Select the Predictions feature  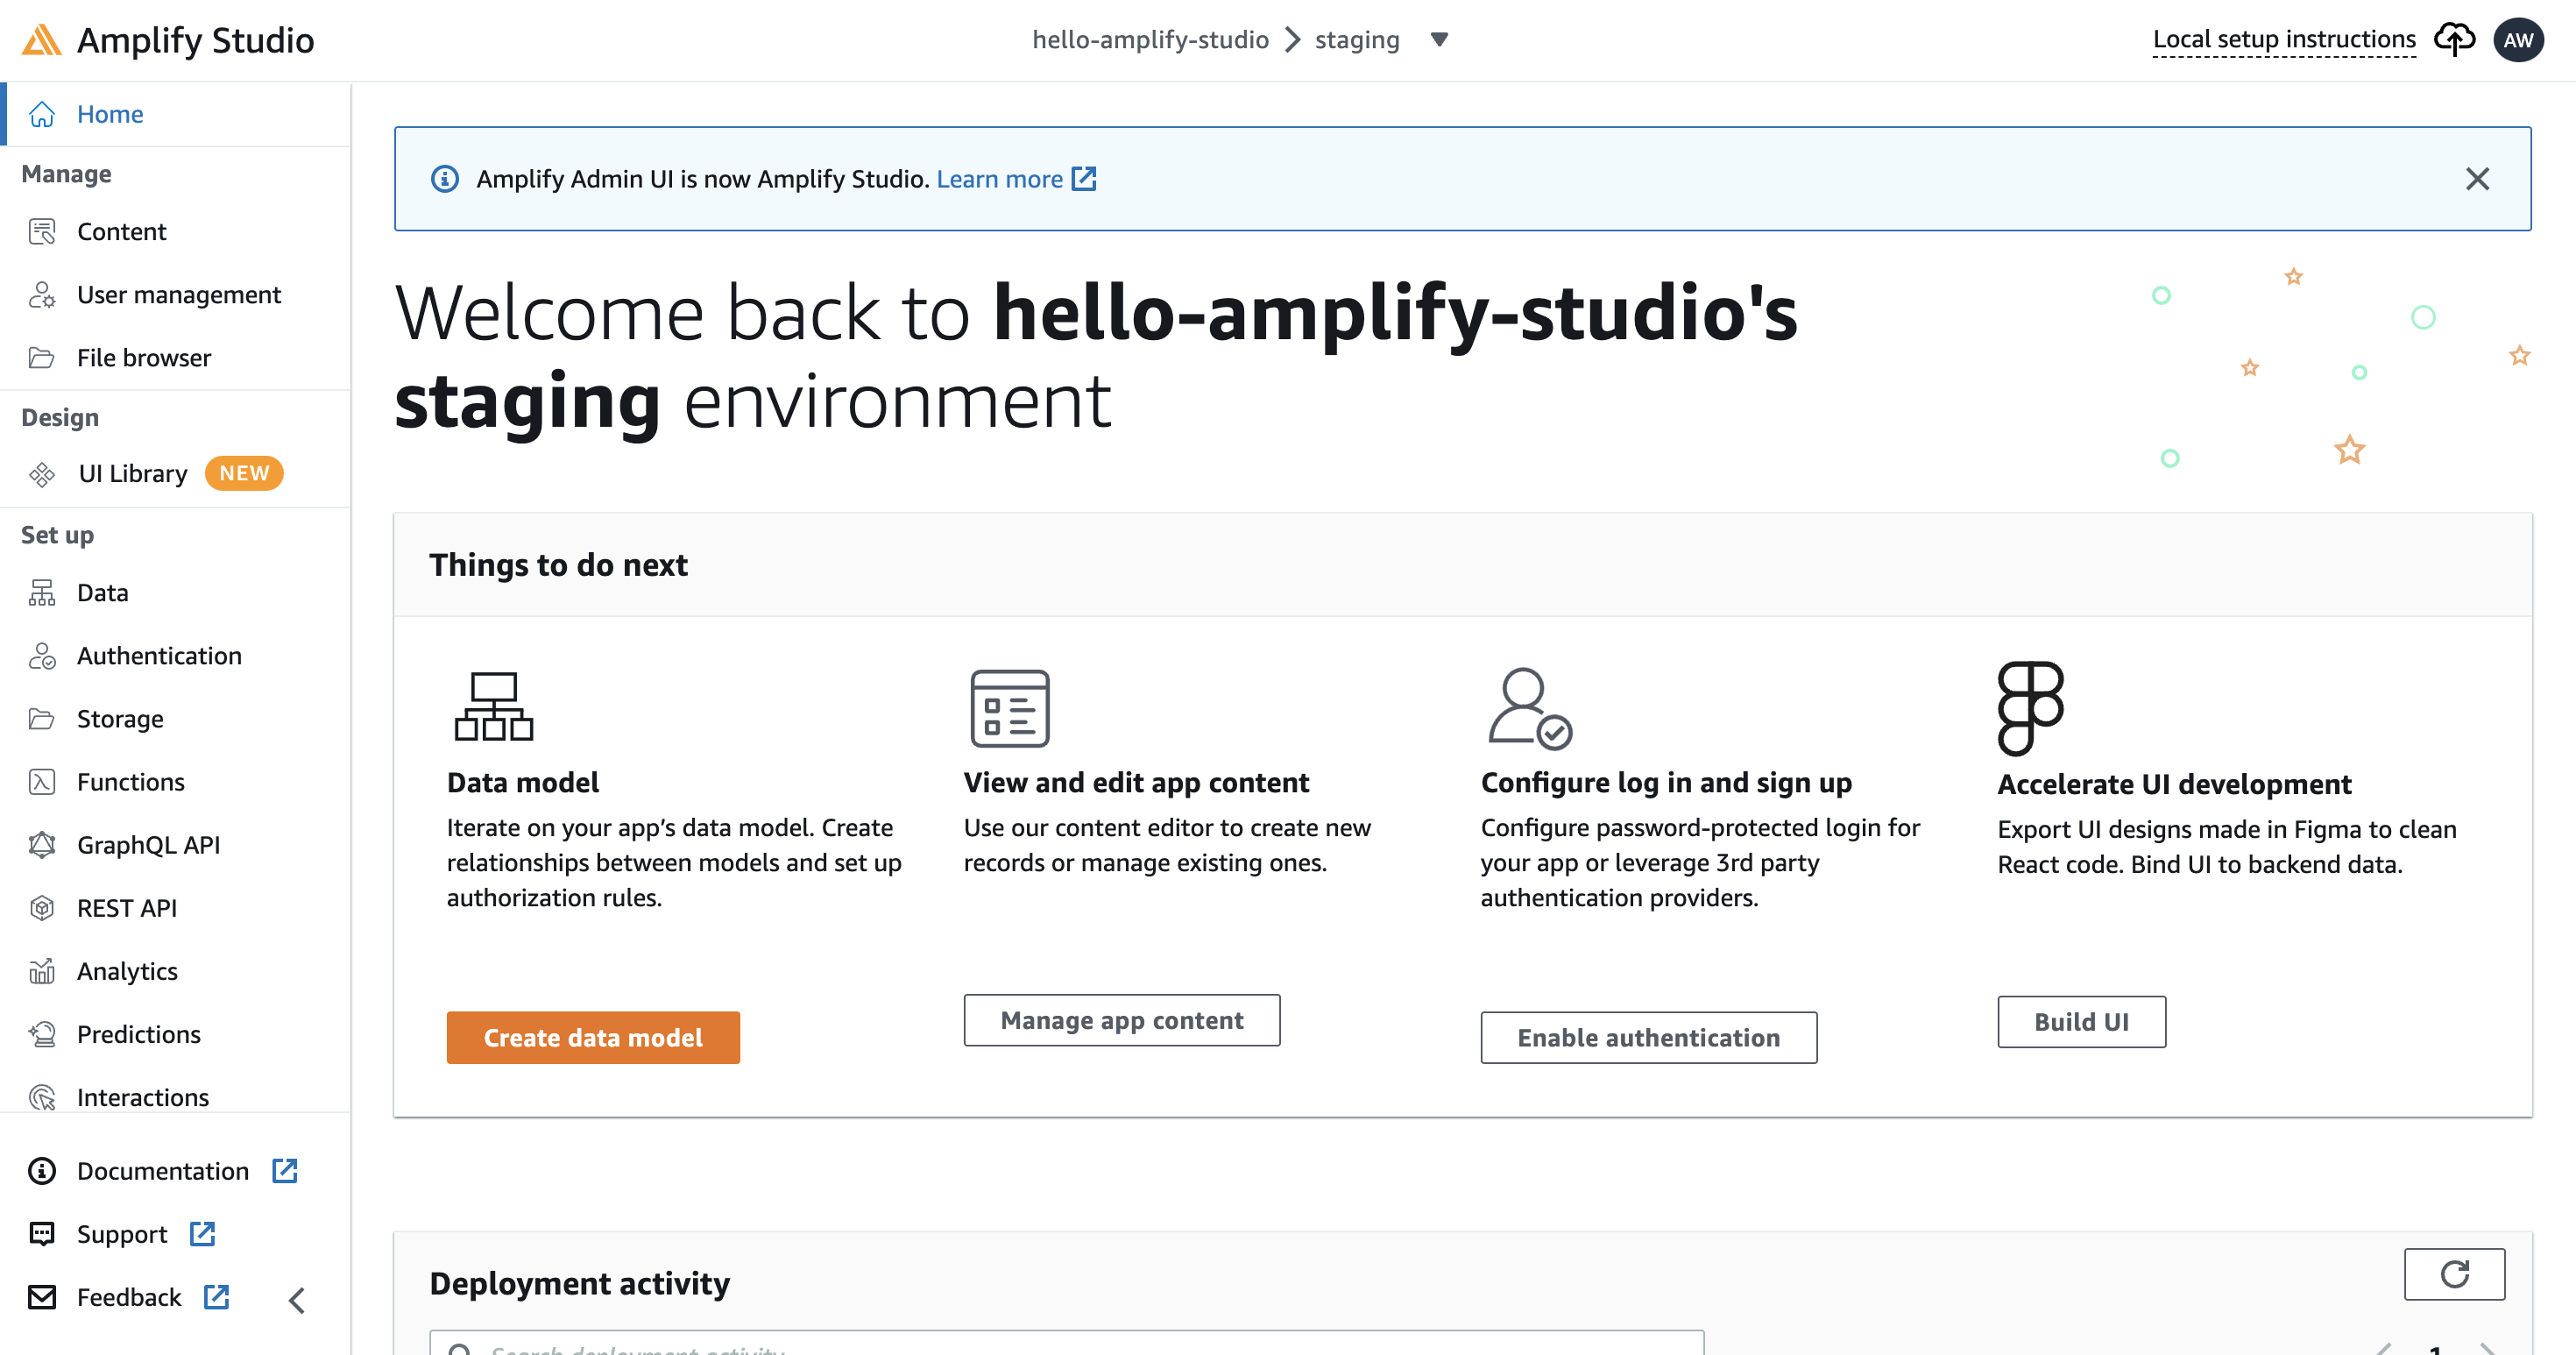(x=138, y=1033)
